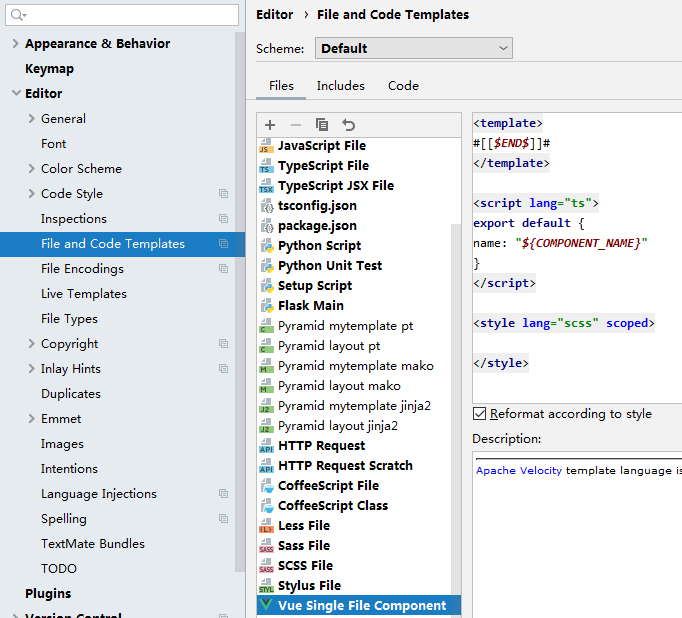The image size is (682, 618).
Task: Open the Apache Velocity link
Action: pos(518,471)
